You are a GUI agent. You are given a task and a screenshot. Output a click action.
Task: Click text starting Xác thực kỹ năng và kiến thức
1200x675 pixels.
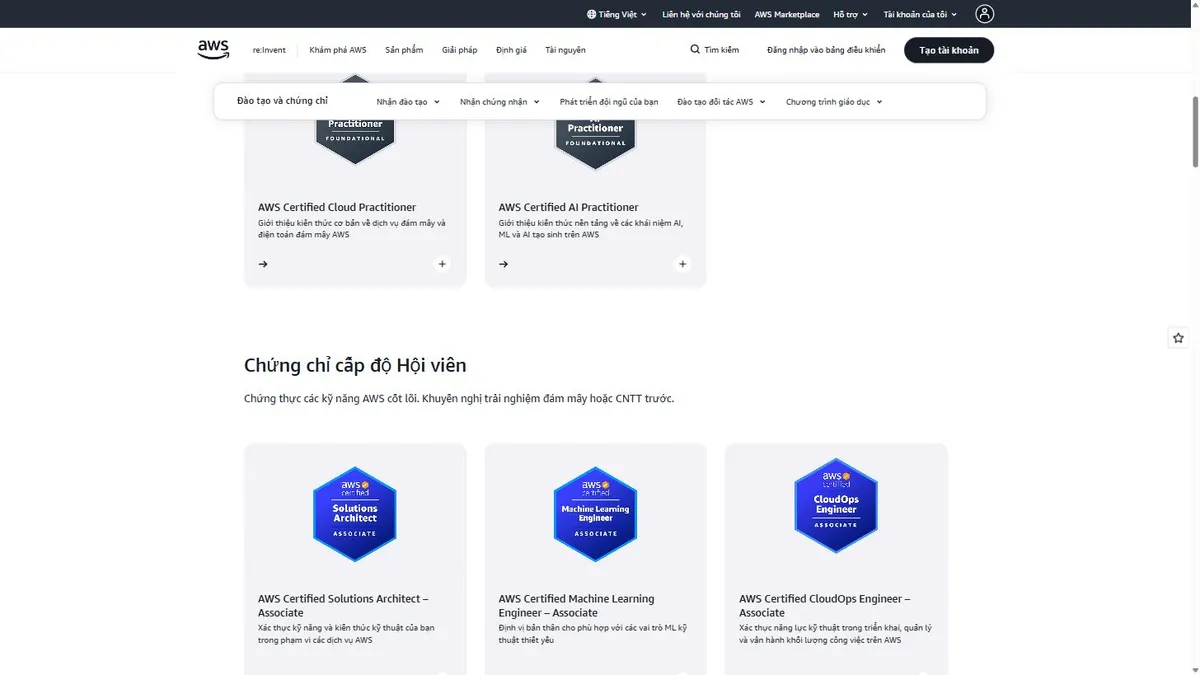click(x=346, y=634)
